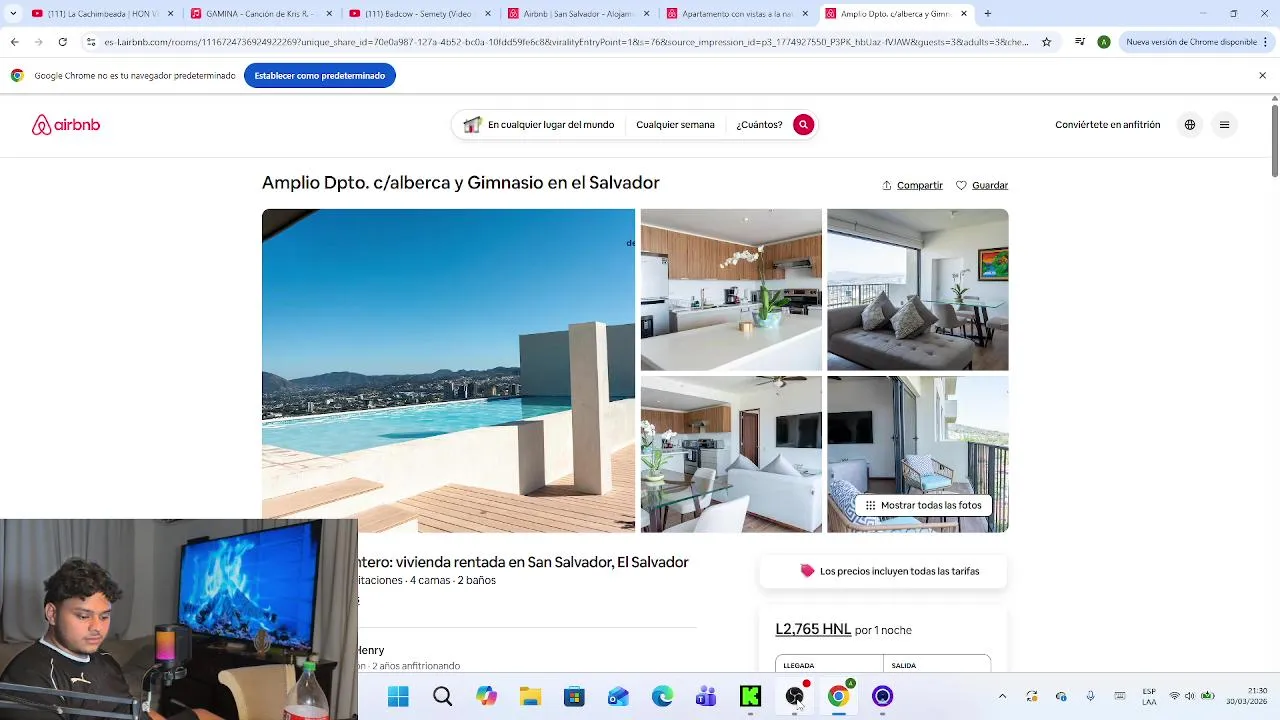The height and width of the screenshot is (720, 1280).
Task: Open the ESP LAA language indicator
Action: click(1149, 696)
